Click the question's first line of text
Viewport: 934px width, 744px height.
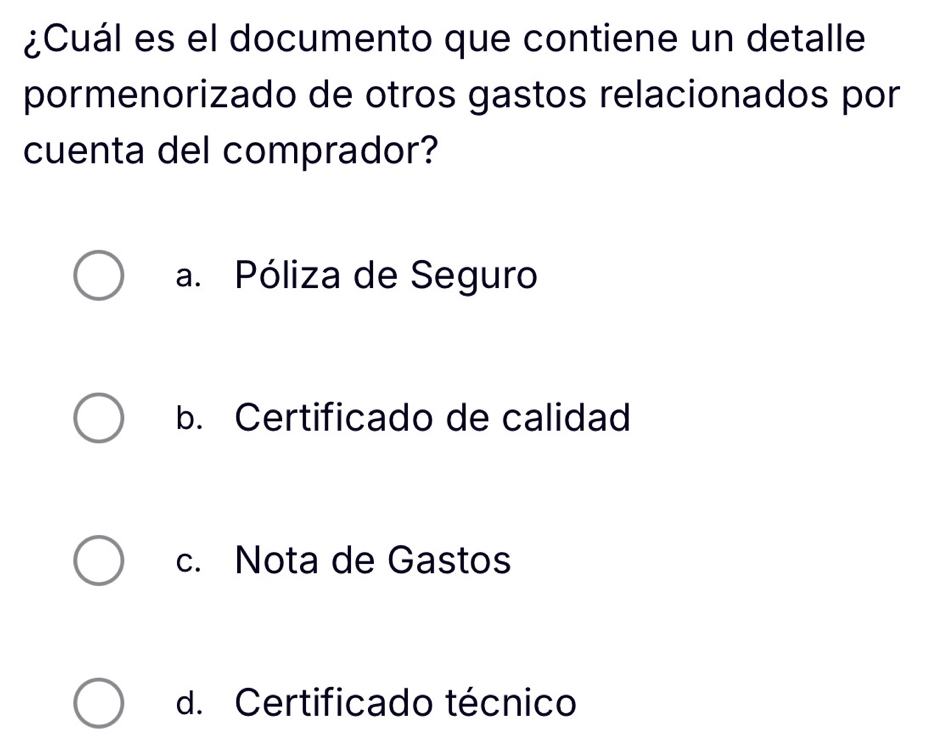(x=444, y=39)
